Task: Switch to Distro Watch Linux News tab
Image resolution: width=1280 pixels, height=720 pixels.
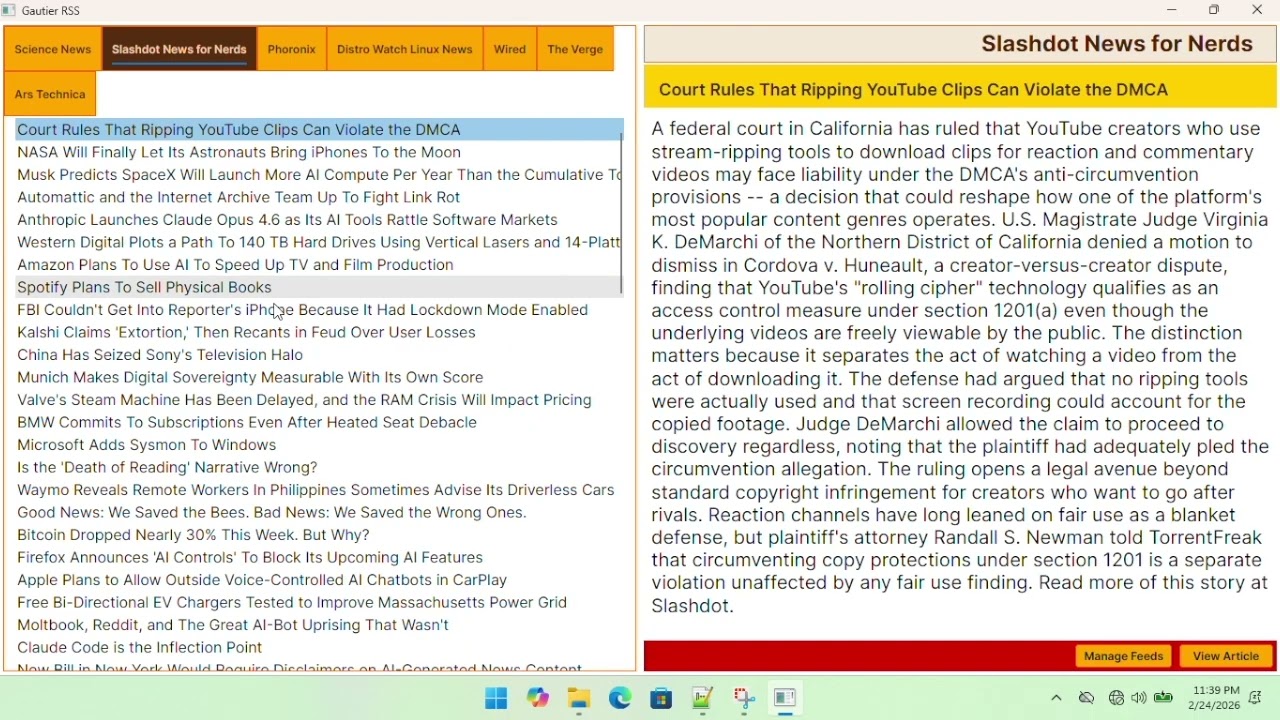Action: coord(405,50)
